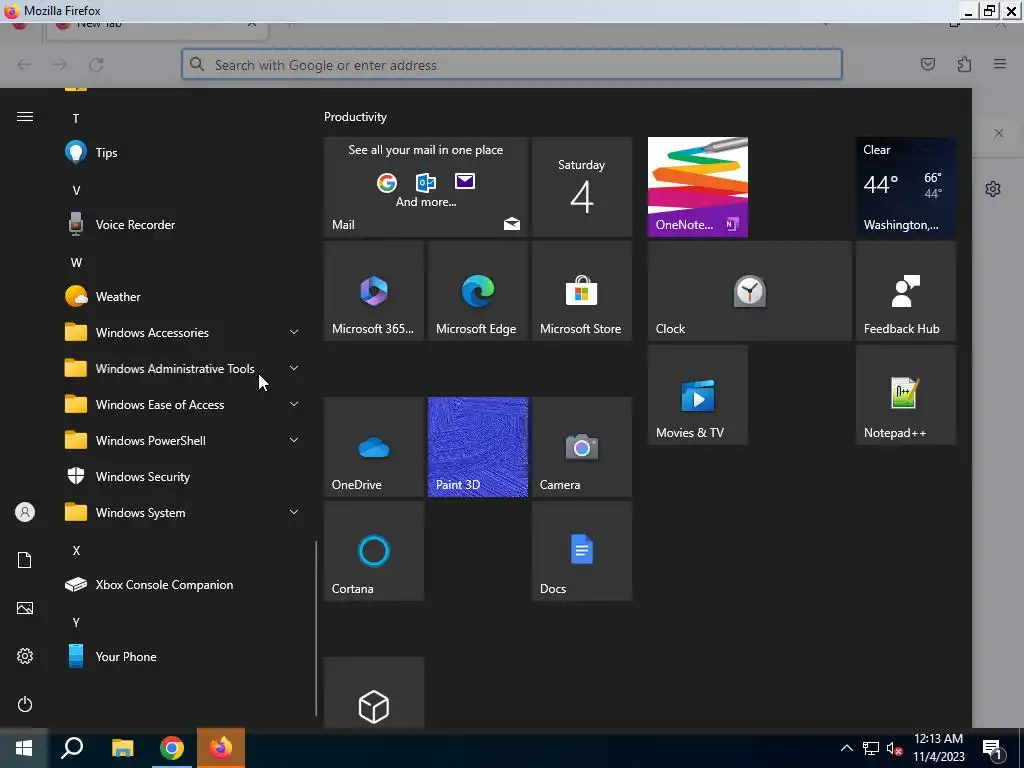1024x768 pixels.
Task: Open Firefox extensions button
Action: click(964, 64)
